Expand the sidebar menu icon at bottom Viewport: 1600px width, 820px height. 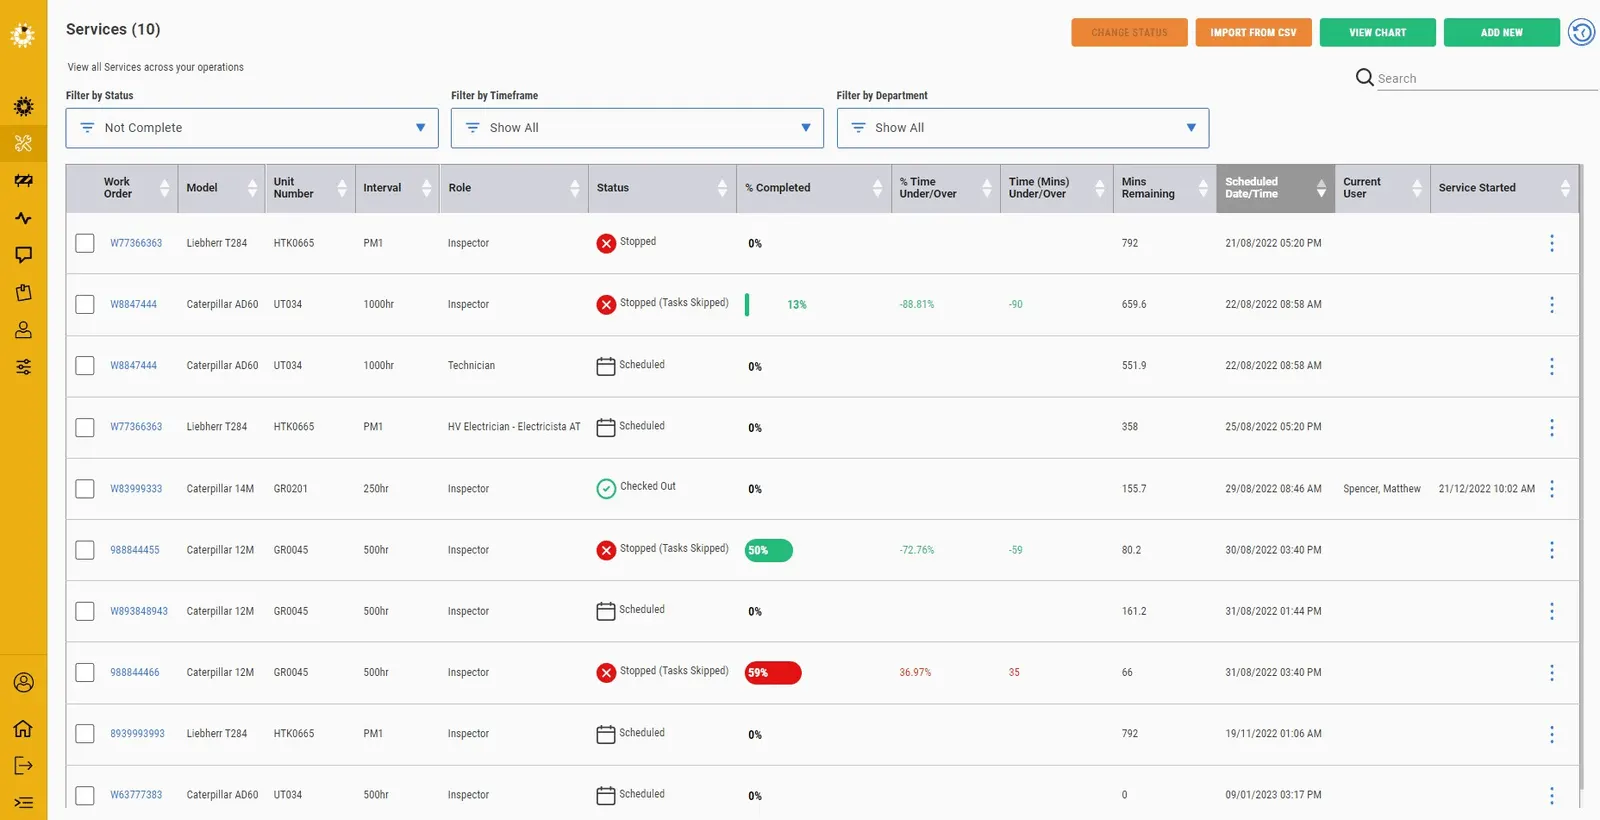point(23,802)
